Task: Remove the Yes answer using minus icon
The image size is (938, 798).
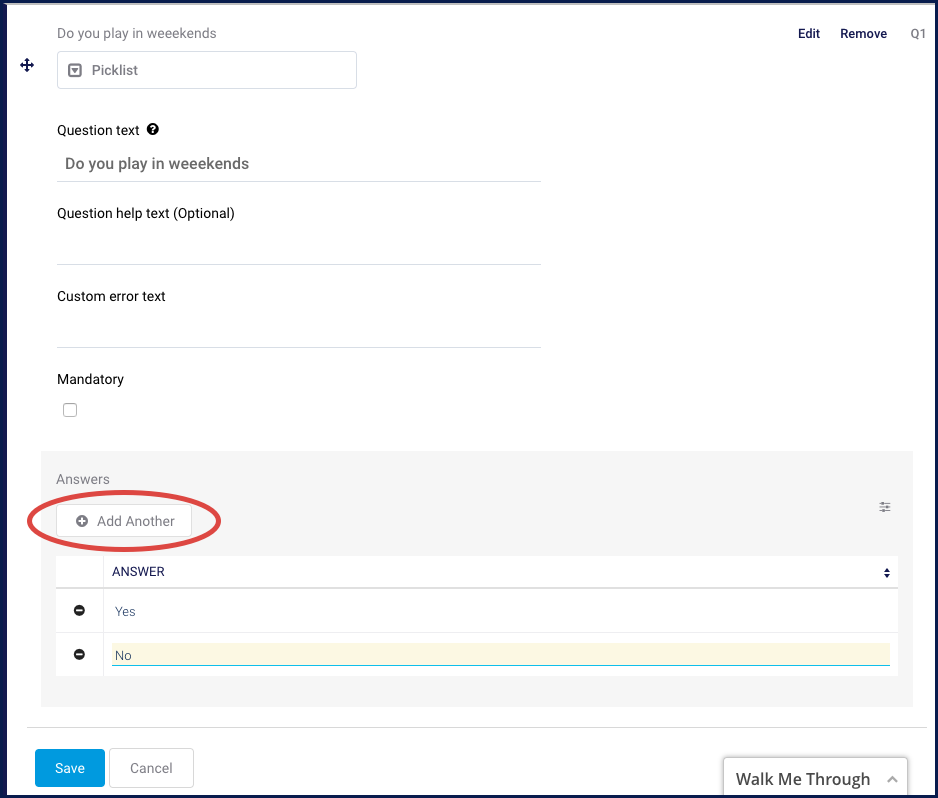Action: pyautogui.click(x=79, y=610)
